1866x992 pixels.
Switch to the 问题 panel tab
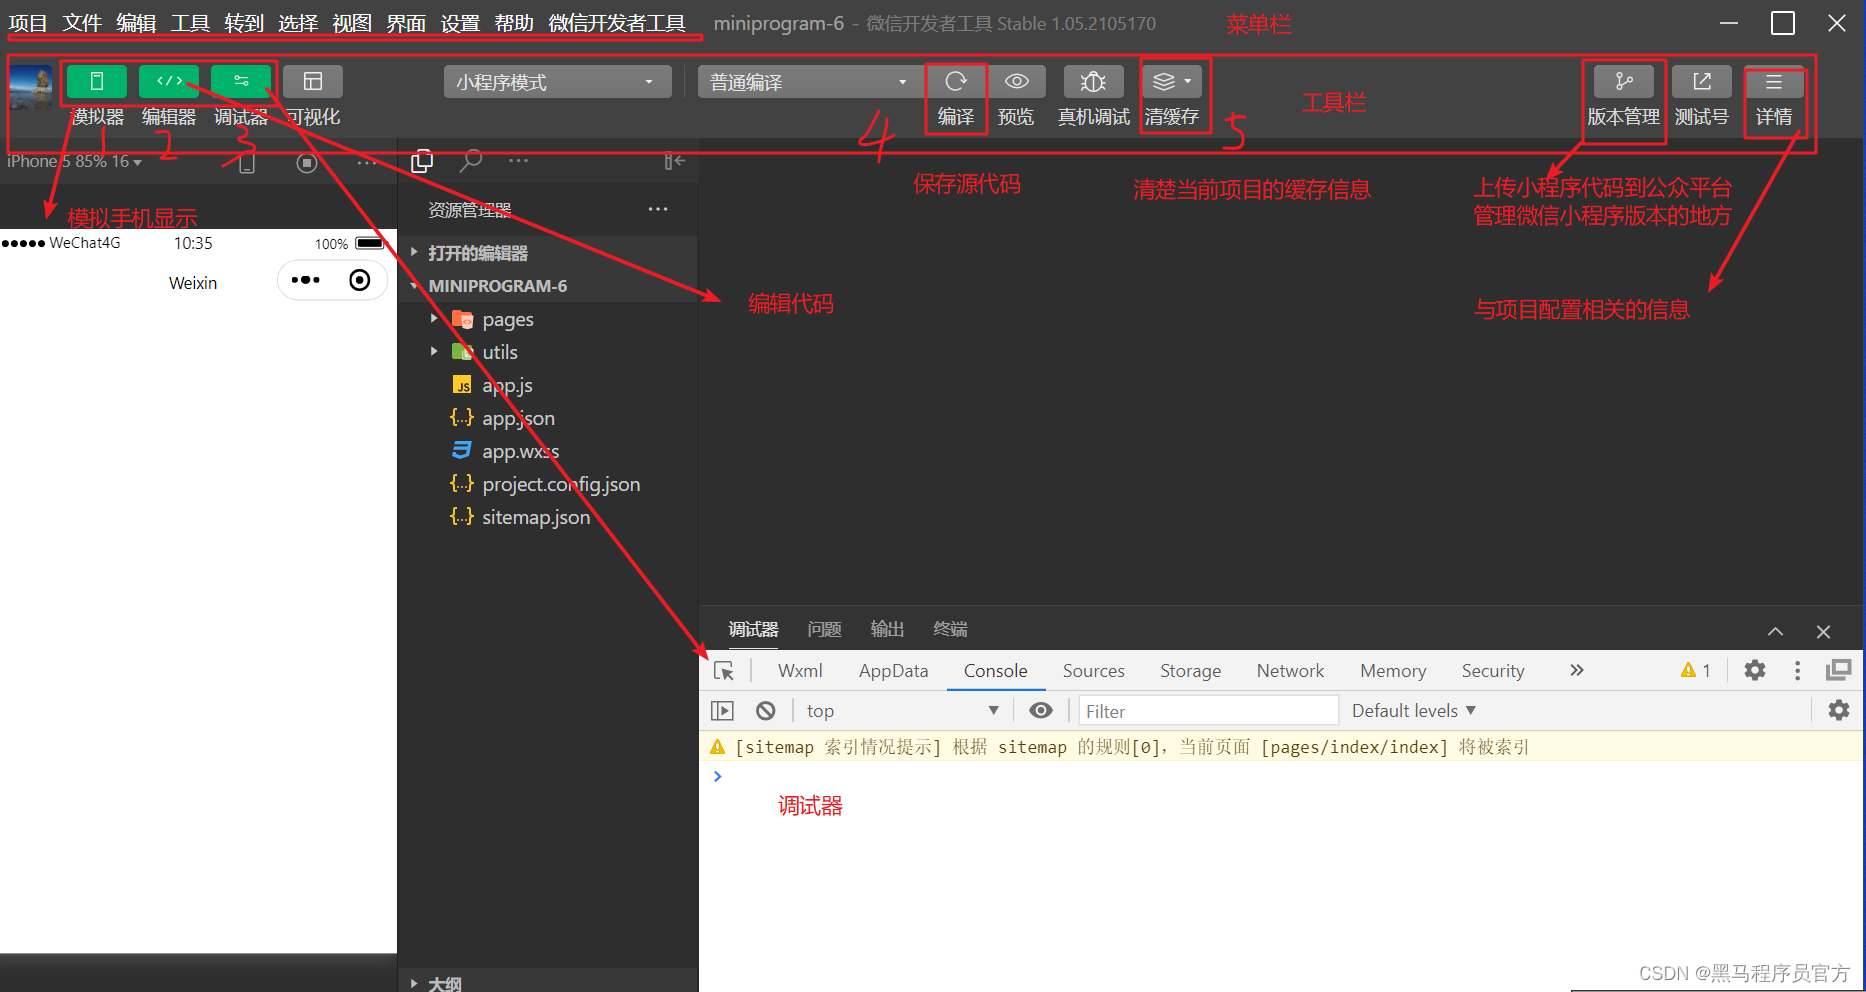(824, 629)
